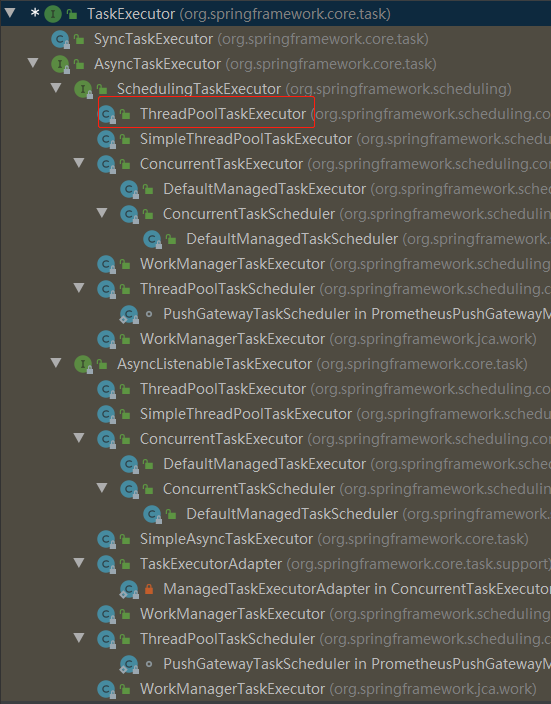Click the green public icon beside SimpleAsyncTaskExecutor
Image resolution: width=551 pixels, height=704 pixels.
[125, 539]
